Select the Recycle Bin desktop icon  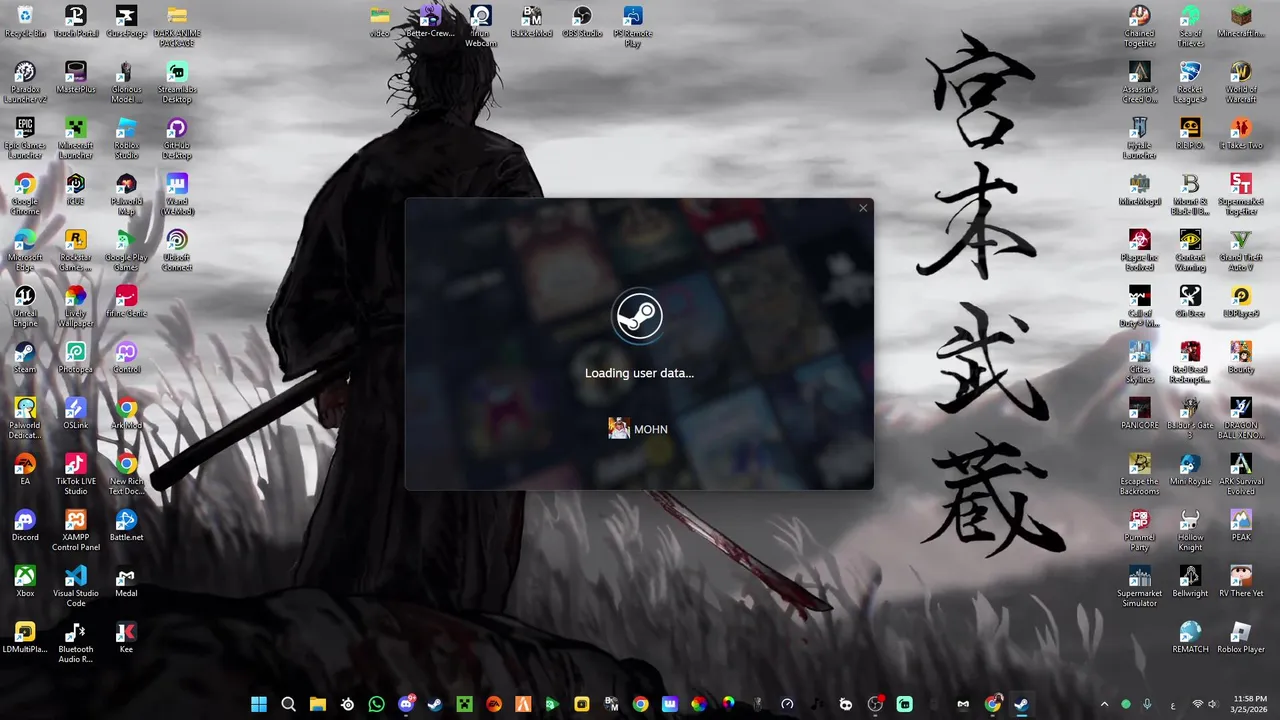(x=25, y=22)
